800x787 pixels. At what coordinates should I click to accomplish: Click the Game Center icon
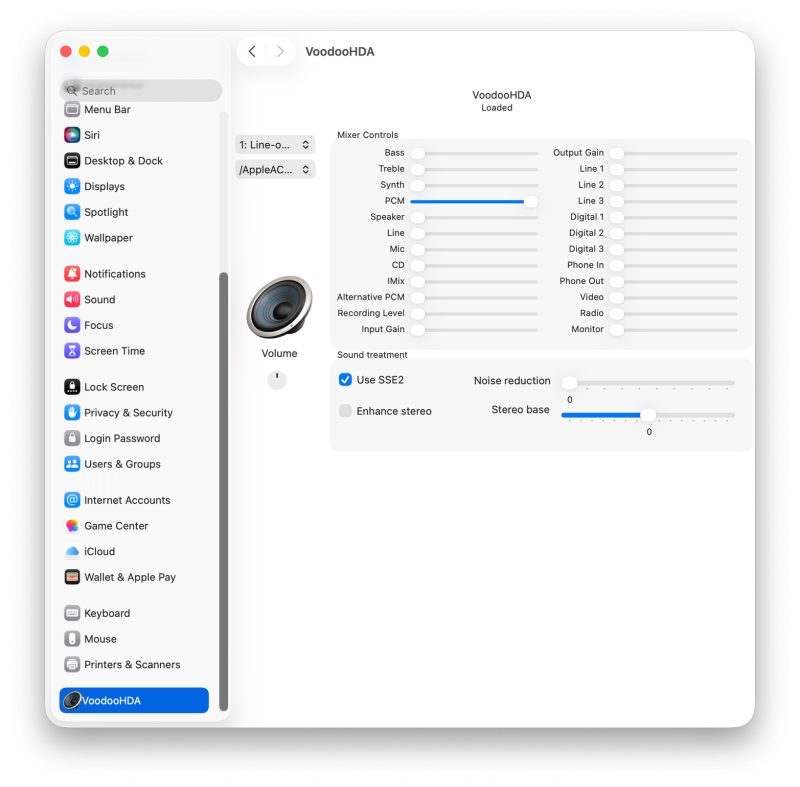(72, 526)
